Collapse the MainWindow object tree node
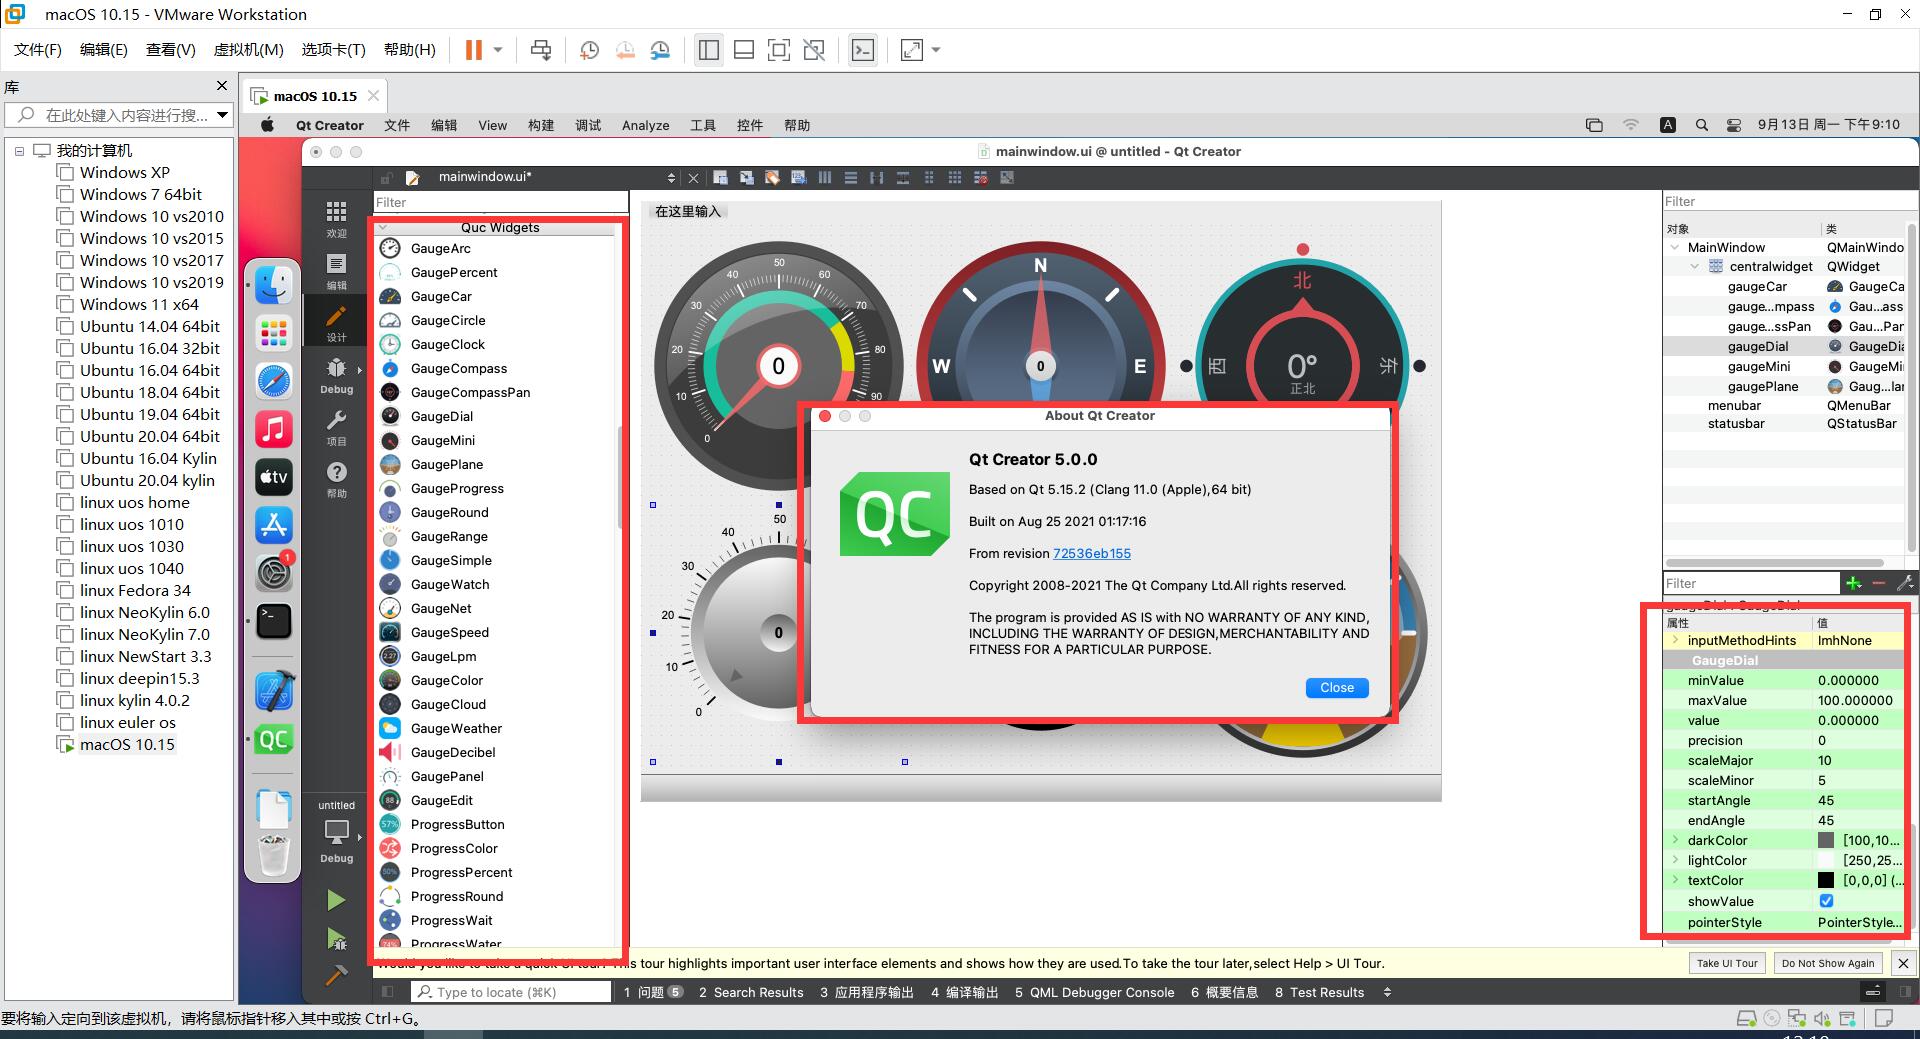The width and height of the screenshot is (1920, 1039). (1675, 247)
